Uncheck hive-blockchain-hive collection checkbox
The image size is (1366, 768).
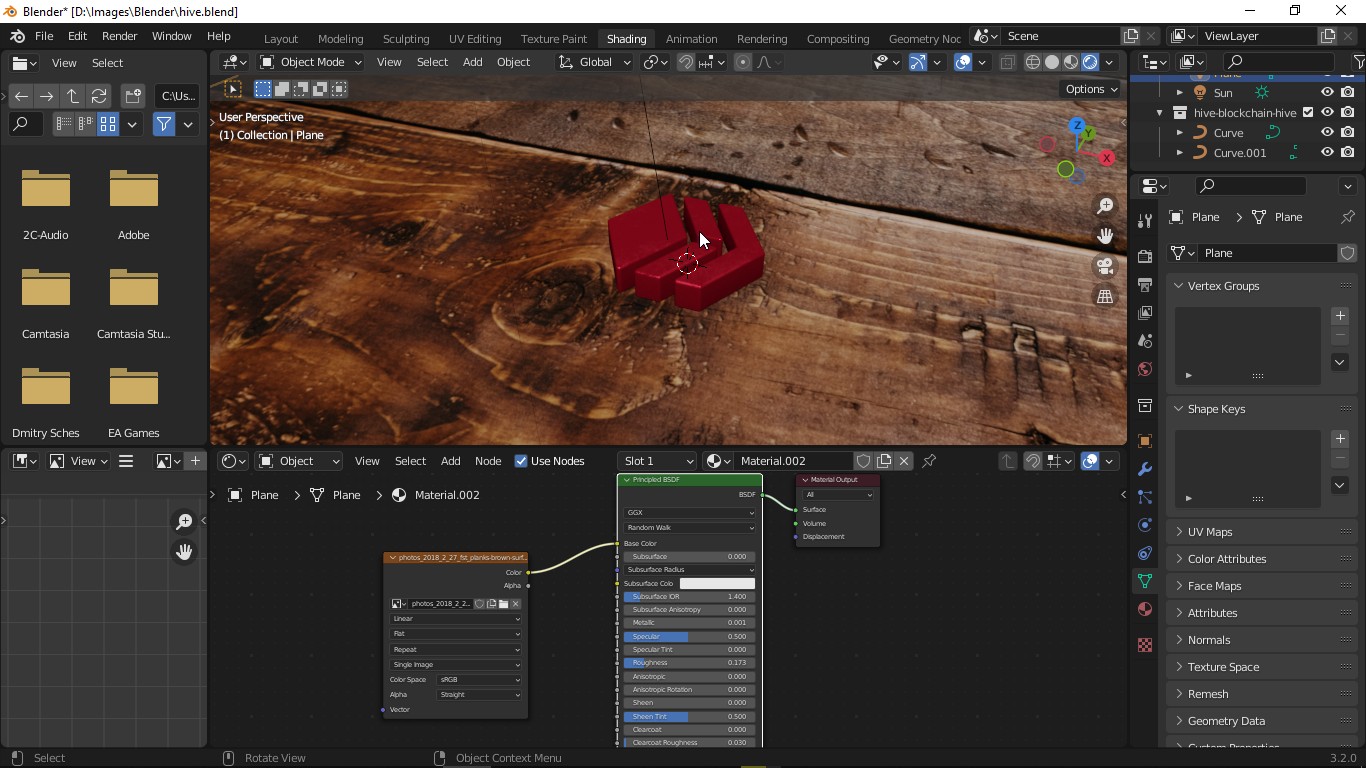click(1308, 112)
